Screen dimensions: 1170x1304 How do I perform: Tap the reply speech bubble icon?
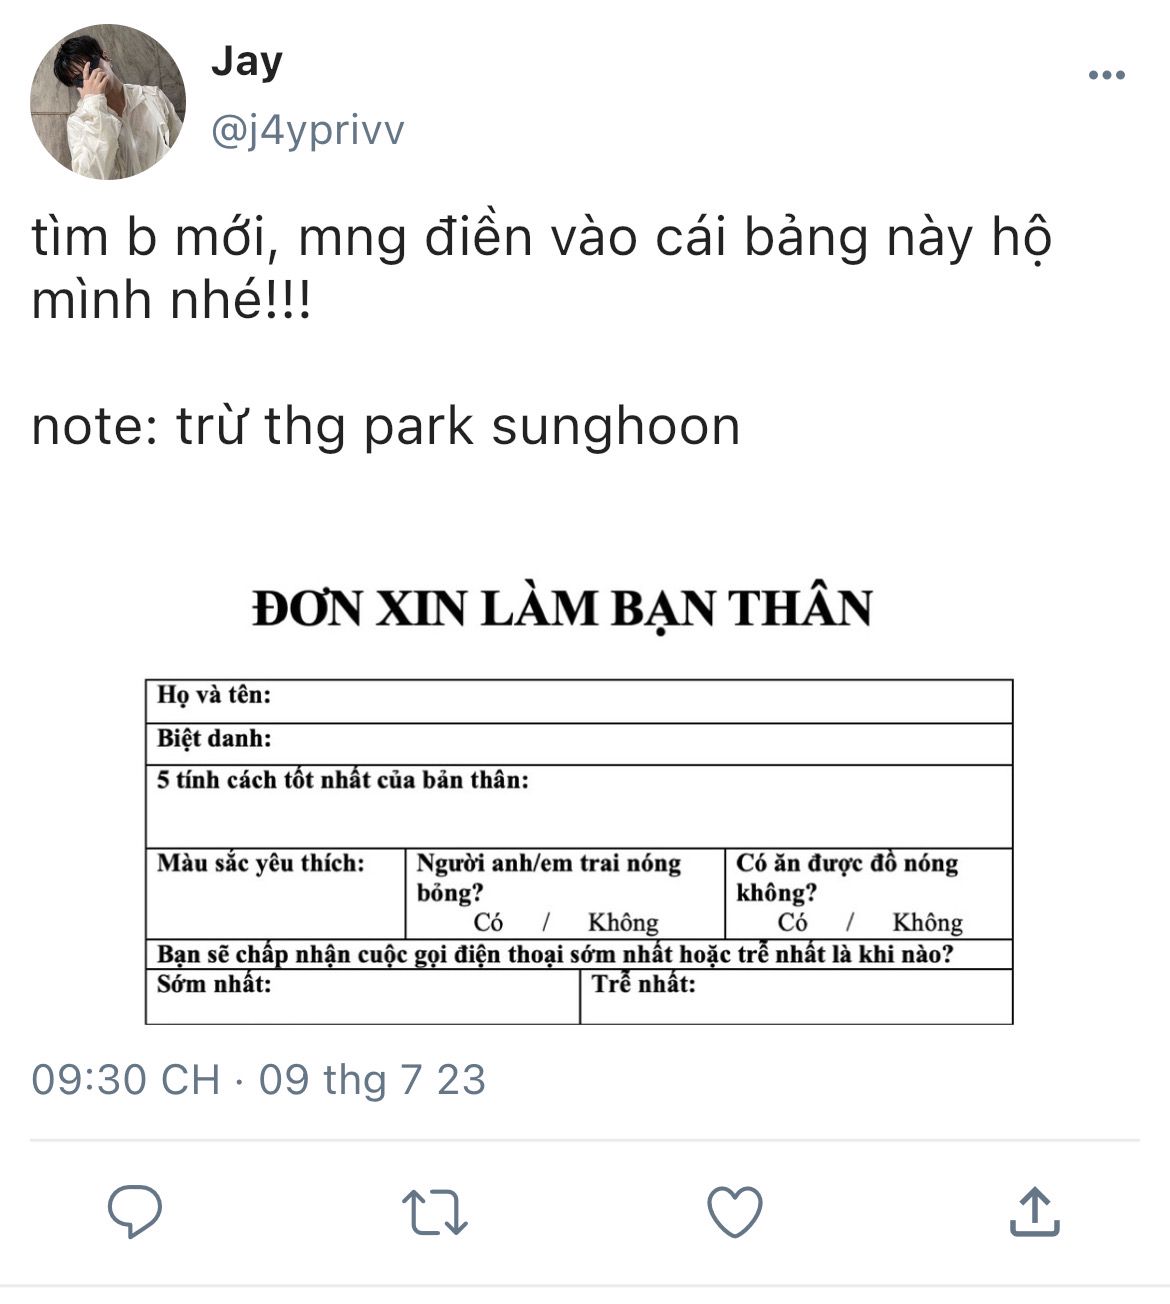tap(135, 1212)
